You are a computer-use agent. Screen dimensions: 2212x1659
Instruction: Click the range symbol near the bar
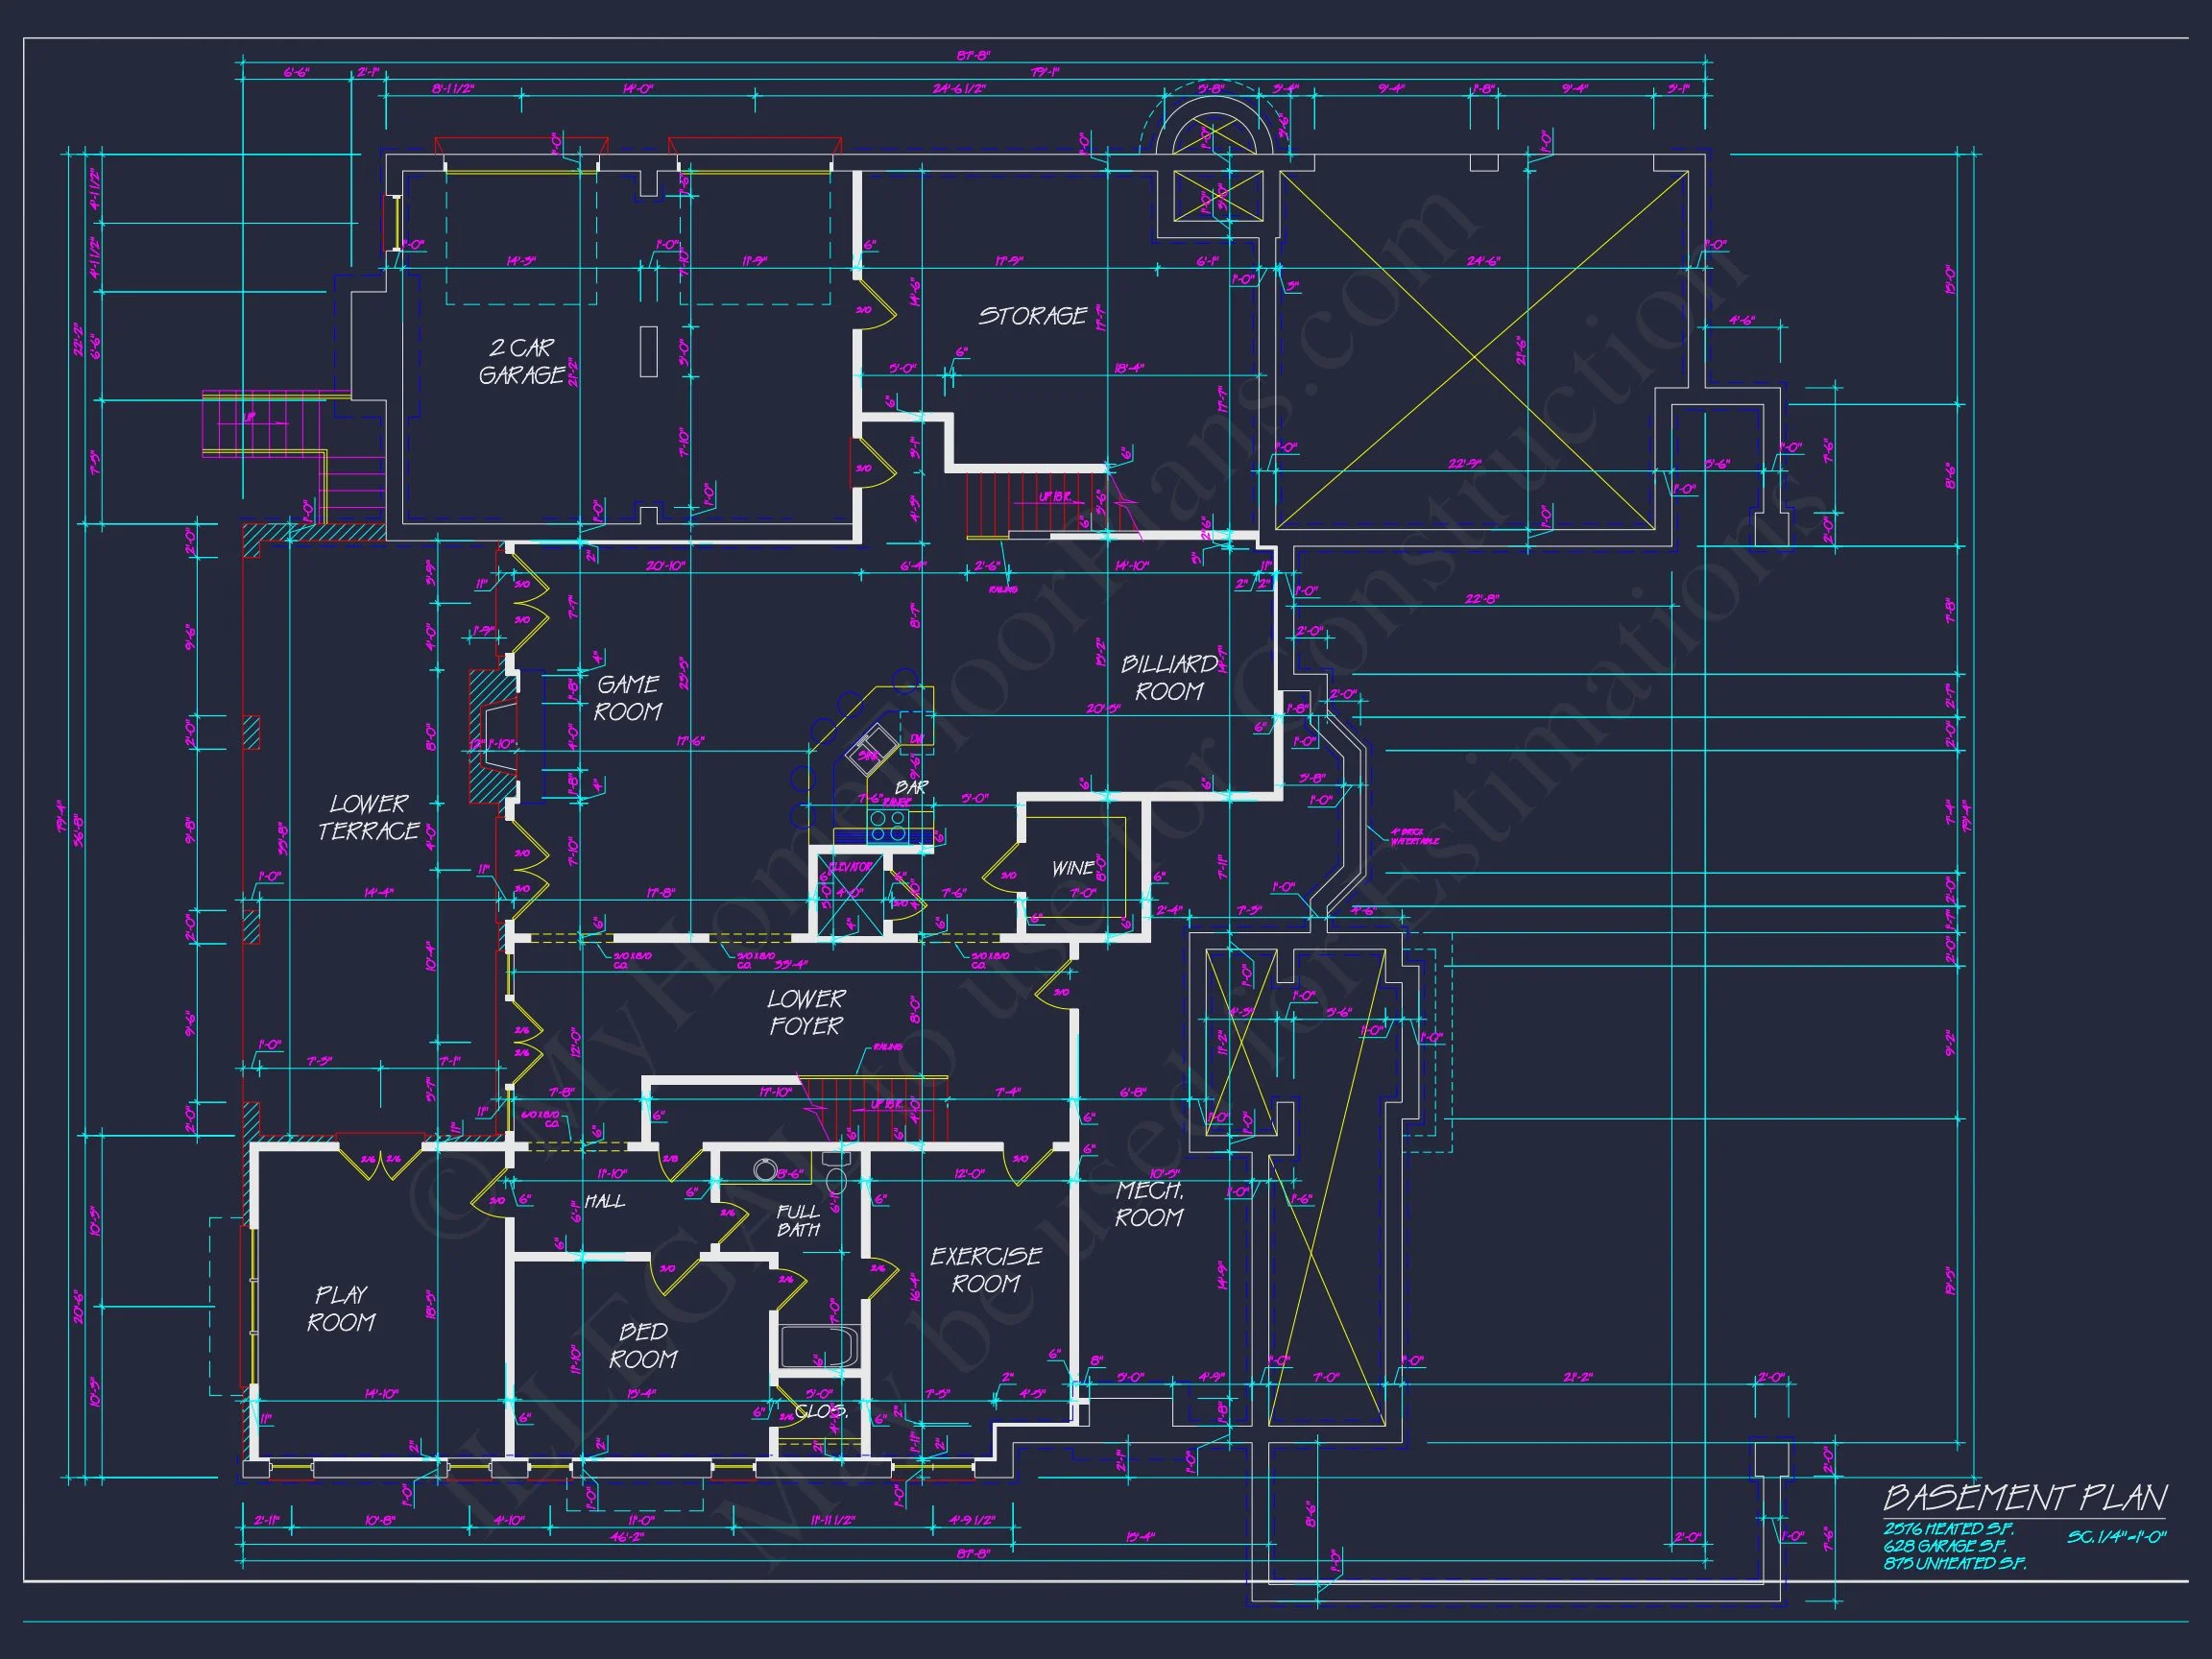[x=888, y=827]
